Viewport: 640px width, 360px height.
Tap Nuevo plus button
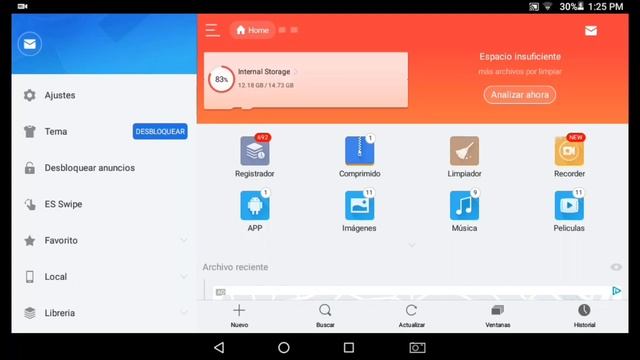tap(239, 316)
